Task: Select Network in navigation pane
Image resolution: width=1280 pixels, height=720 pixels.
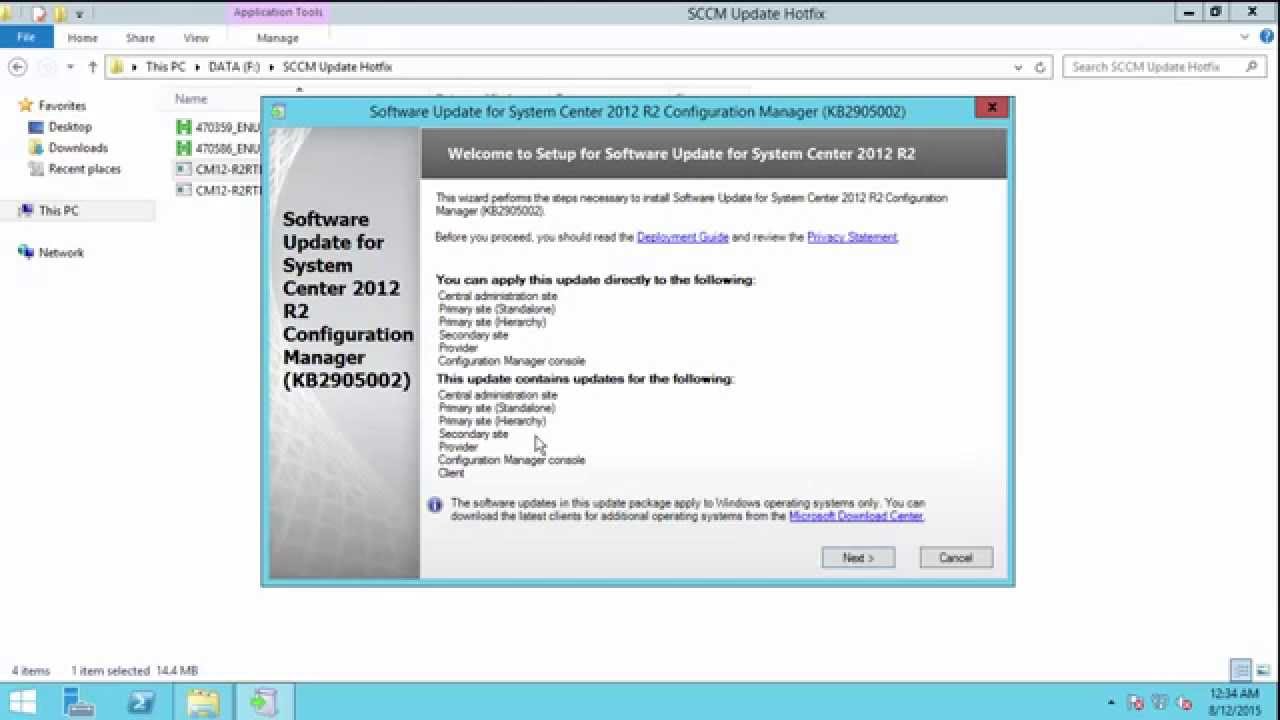Action: coord(61,253)
